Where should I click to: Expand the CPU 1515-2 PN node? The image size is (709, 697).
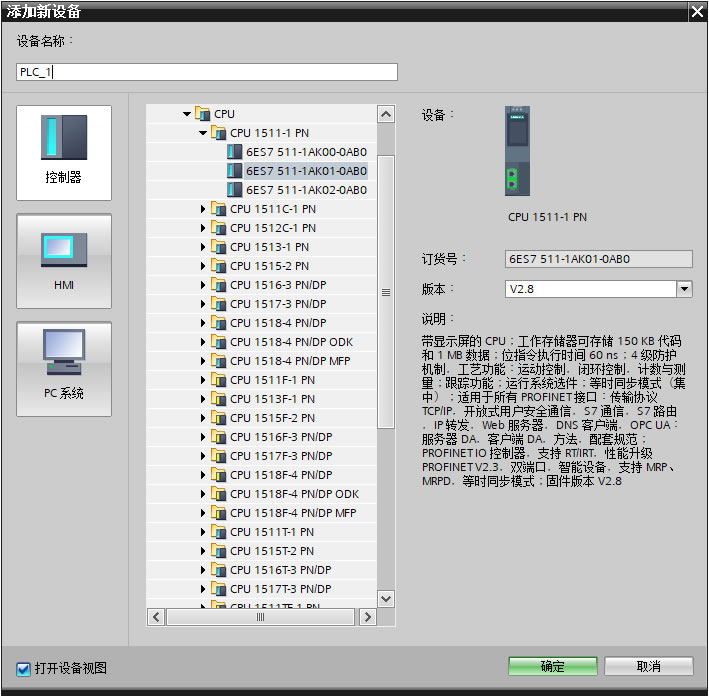[x=203, y=266]
